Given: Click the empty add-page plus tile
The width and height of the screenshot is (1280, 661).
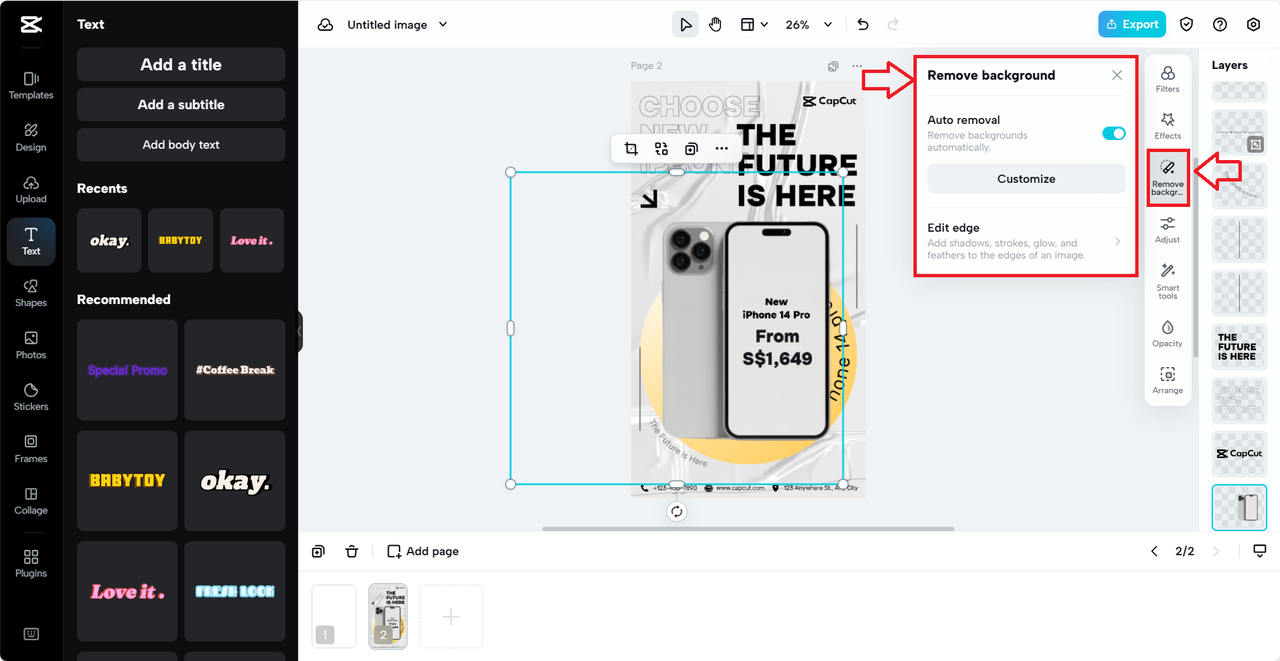Looking at the screenshot, I should coord(451,617).
